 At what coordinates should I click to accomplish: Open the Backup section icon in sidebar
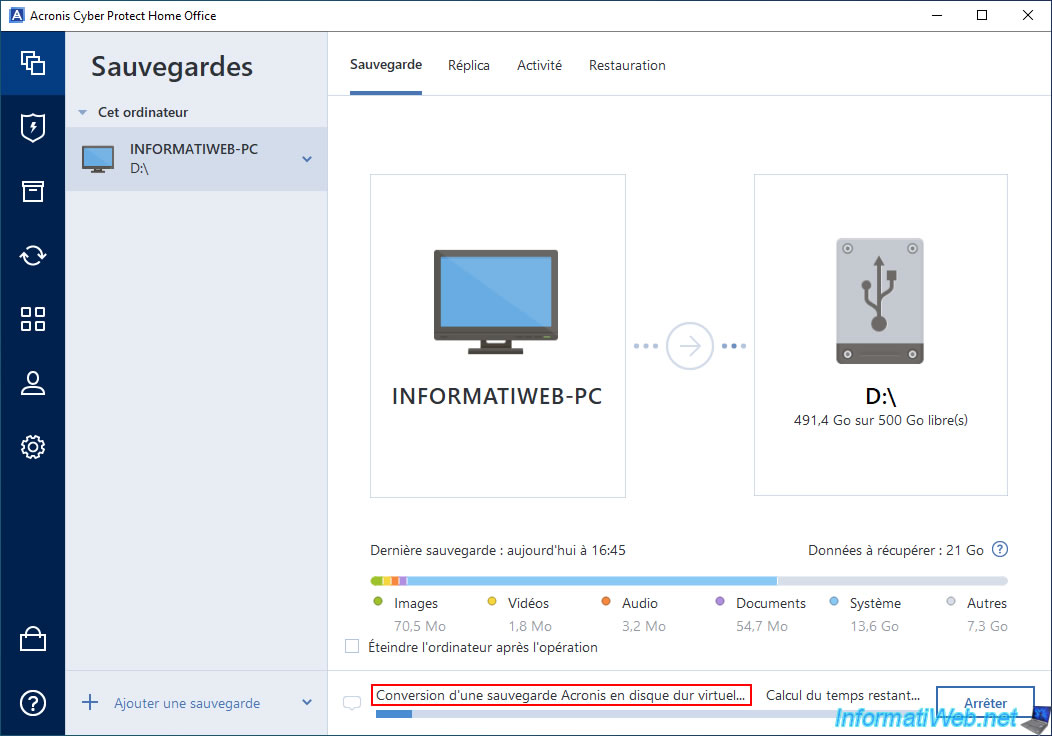tap(32, 63)
